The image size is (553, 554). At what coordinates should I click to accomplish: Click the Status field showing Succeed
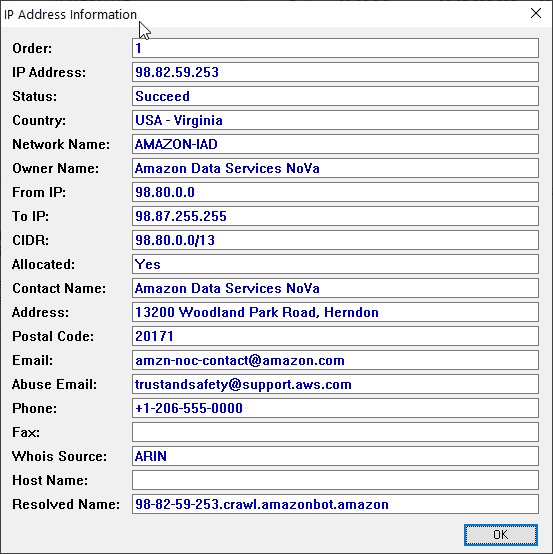[335, 96]
